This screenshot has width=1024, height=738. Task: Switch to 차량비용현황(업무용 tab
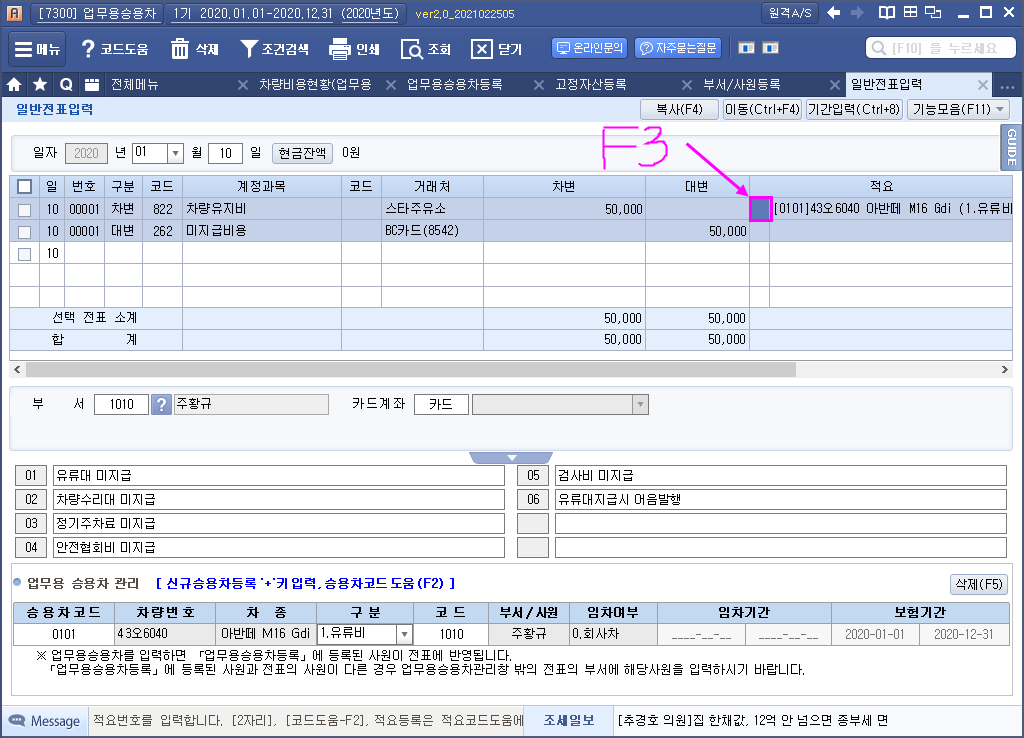315,84
